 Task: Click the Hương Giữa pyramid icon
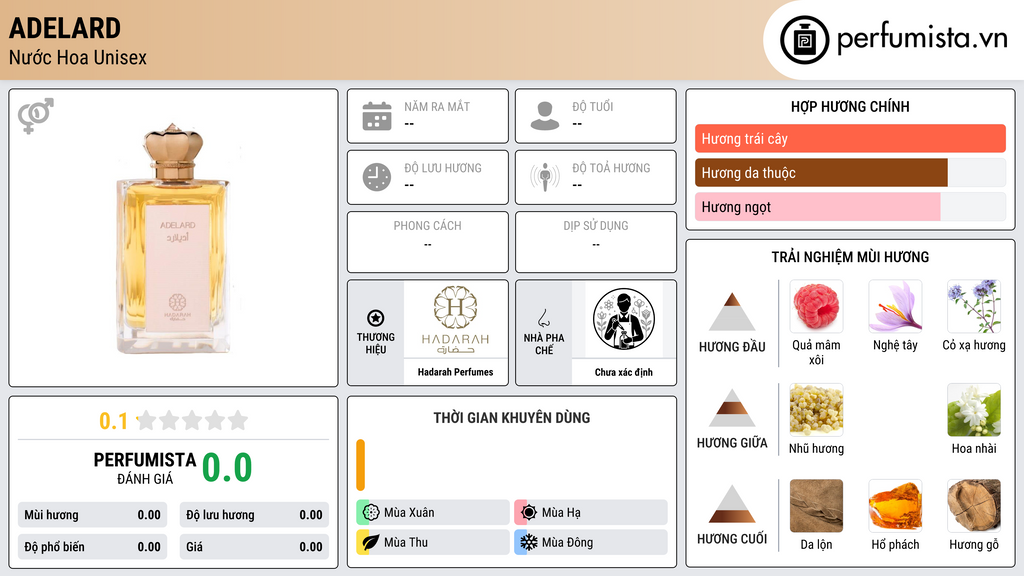pyautogui.click(x=732, y=408)
